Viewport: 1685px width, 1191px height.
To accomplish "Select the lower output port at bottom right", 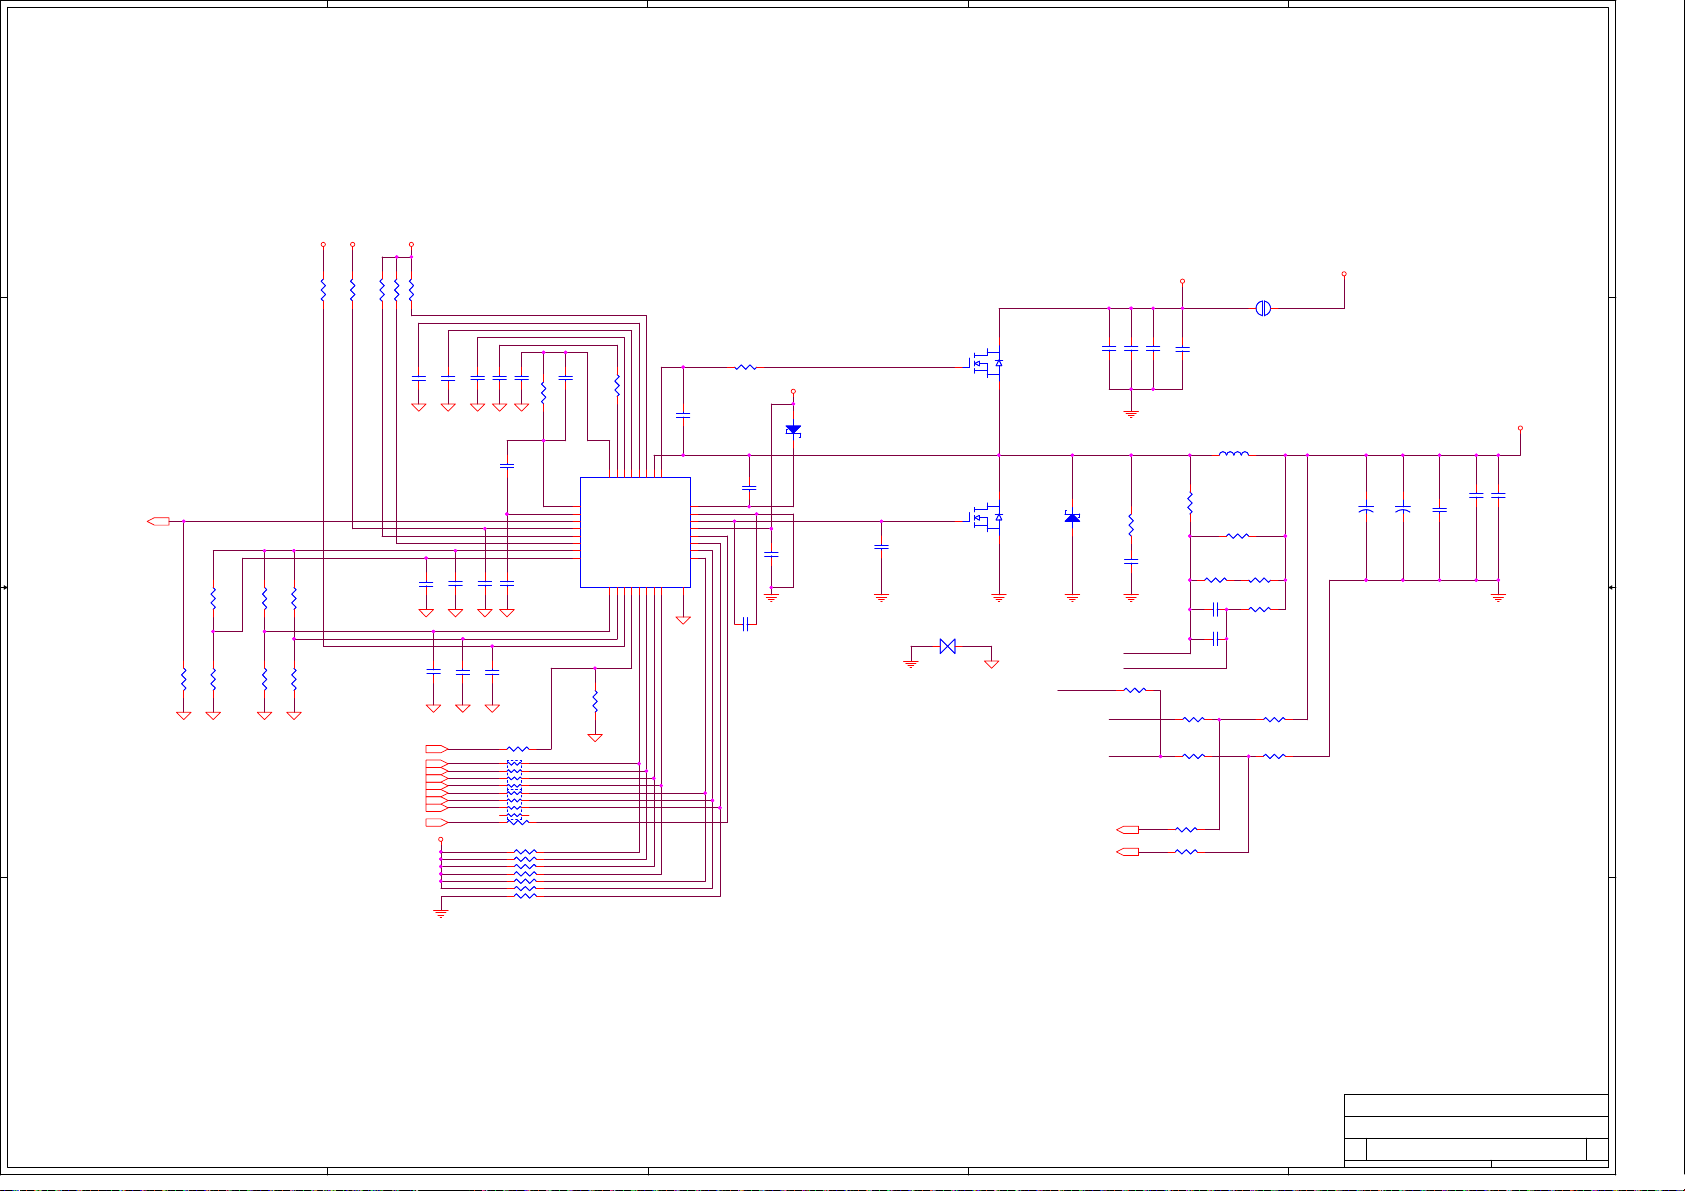I will pyautogui.click(x=1127, y=852).
